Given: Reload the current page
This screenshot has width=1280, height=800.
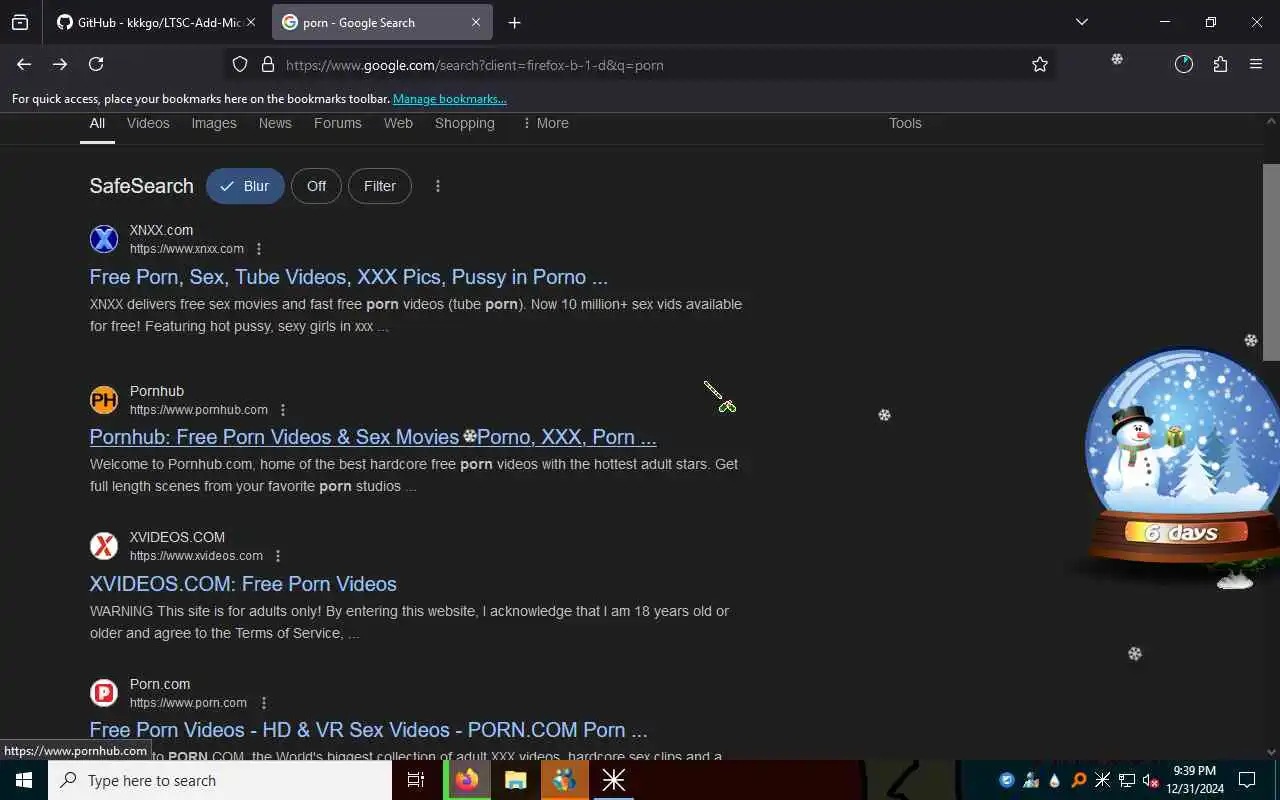Looking at the screenshot, I should pos(96,64).
